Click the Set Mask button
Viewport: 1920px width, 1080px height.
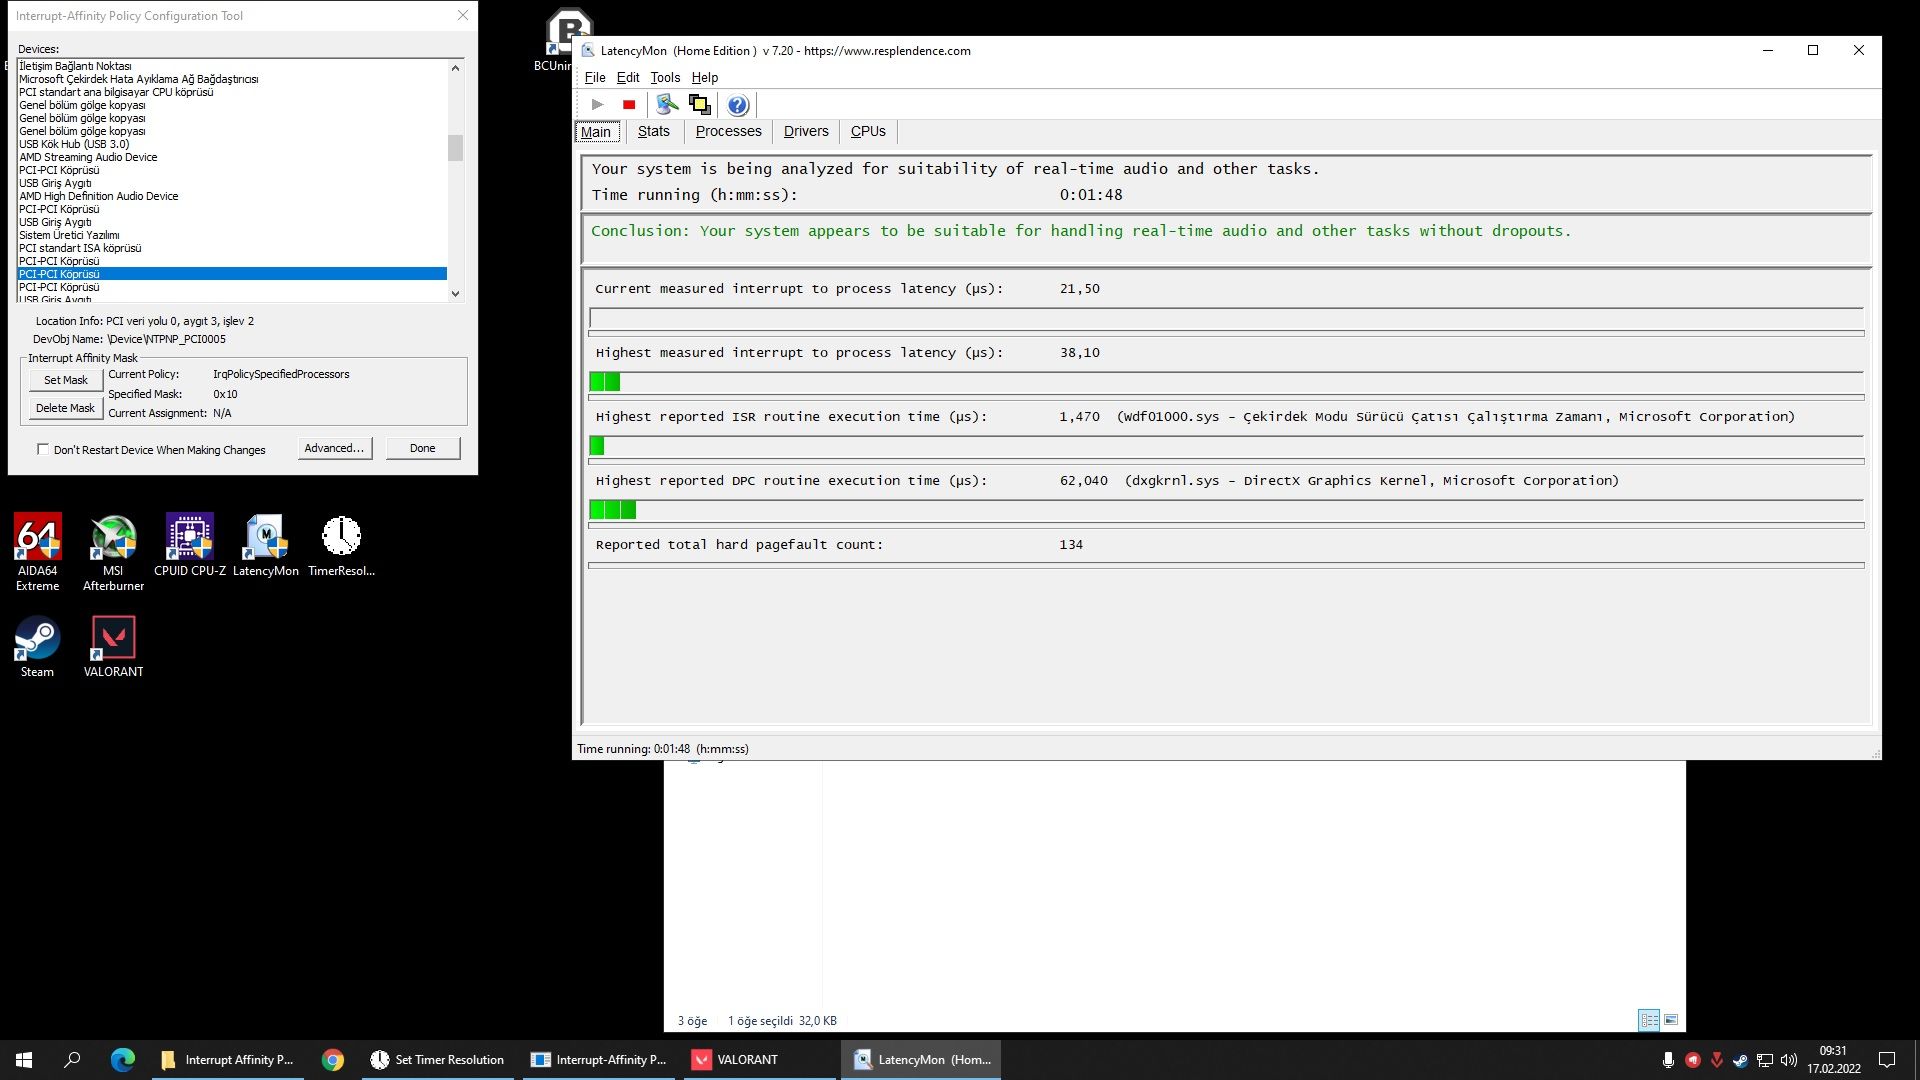tap(65, 380)
